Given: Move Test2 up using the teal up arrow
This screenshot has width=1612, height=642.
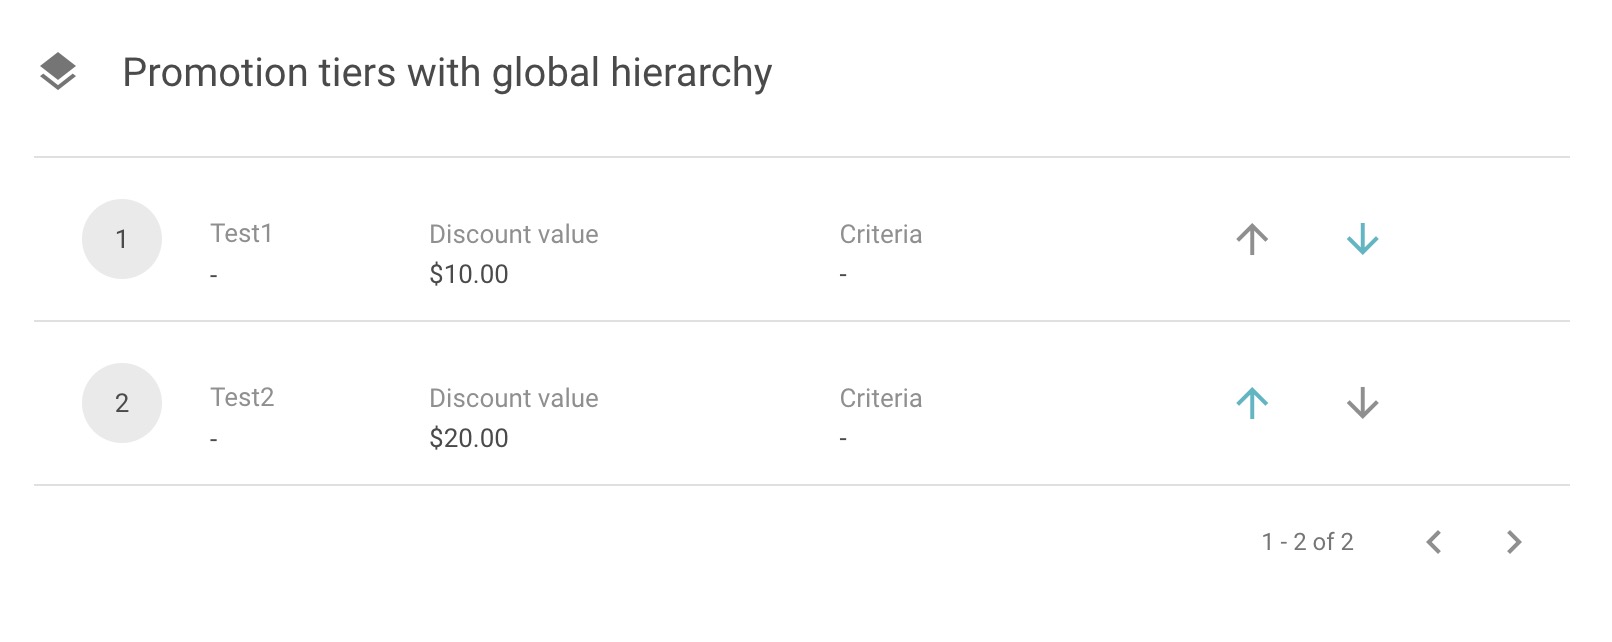Looking at the screenshot, I should (x=1251, y=402).
